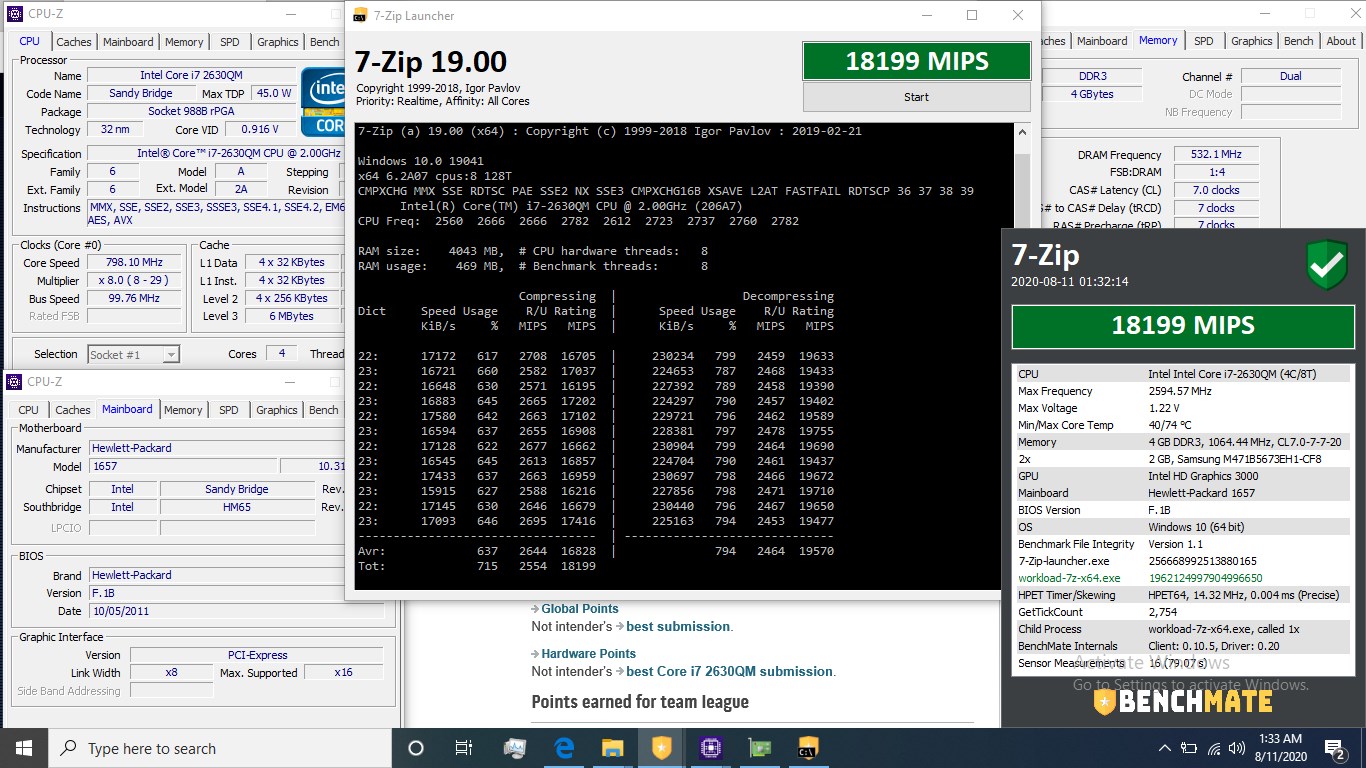Click the Bus Speed value 99.76 MHz

coord(133,298)
